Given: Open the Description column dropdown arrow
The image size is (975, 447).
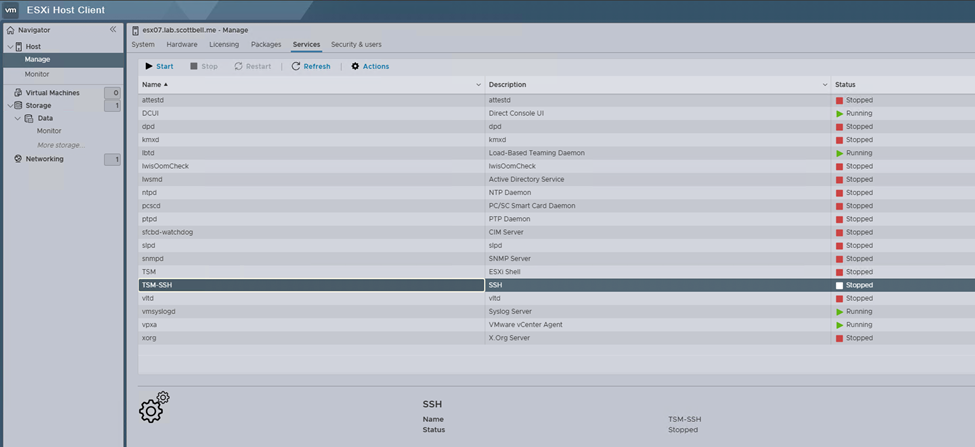Looking at the screenshot, I should tap(825, 85).
